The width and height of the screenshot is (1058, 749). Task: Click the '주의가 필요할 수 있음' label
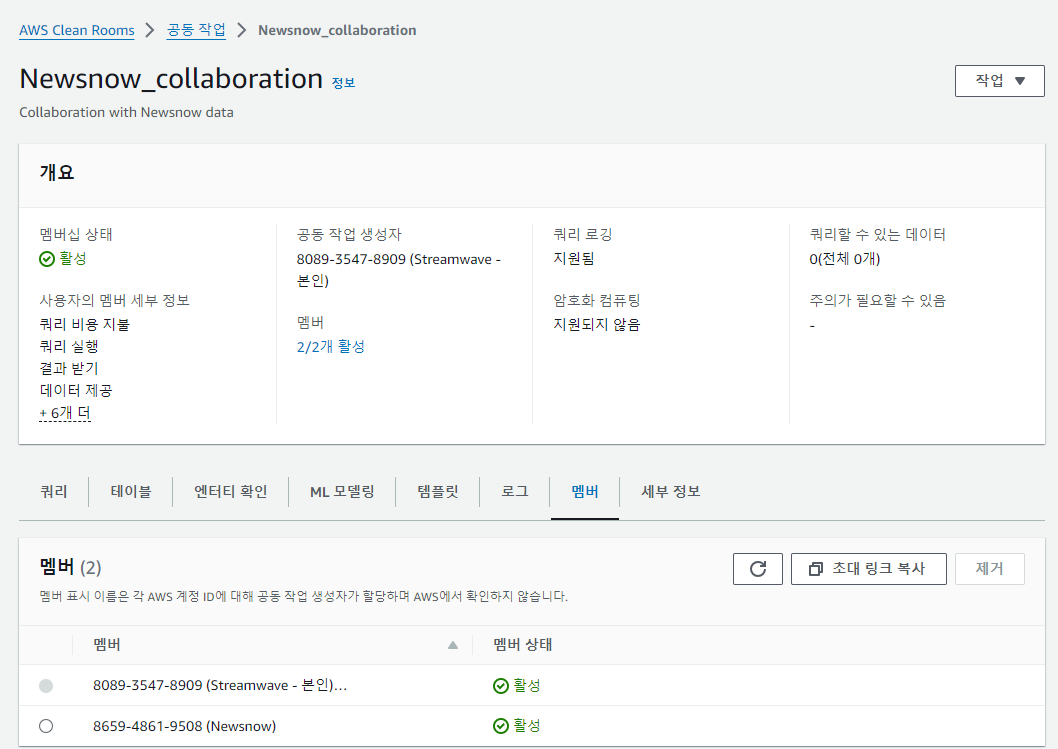tap(878, 300)
